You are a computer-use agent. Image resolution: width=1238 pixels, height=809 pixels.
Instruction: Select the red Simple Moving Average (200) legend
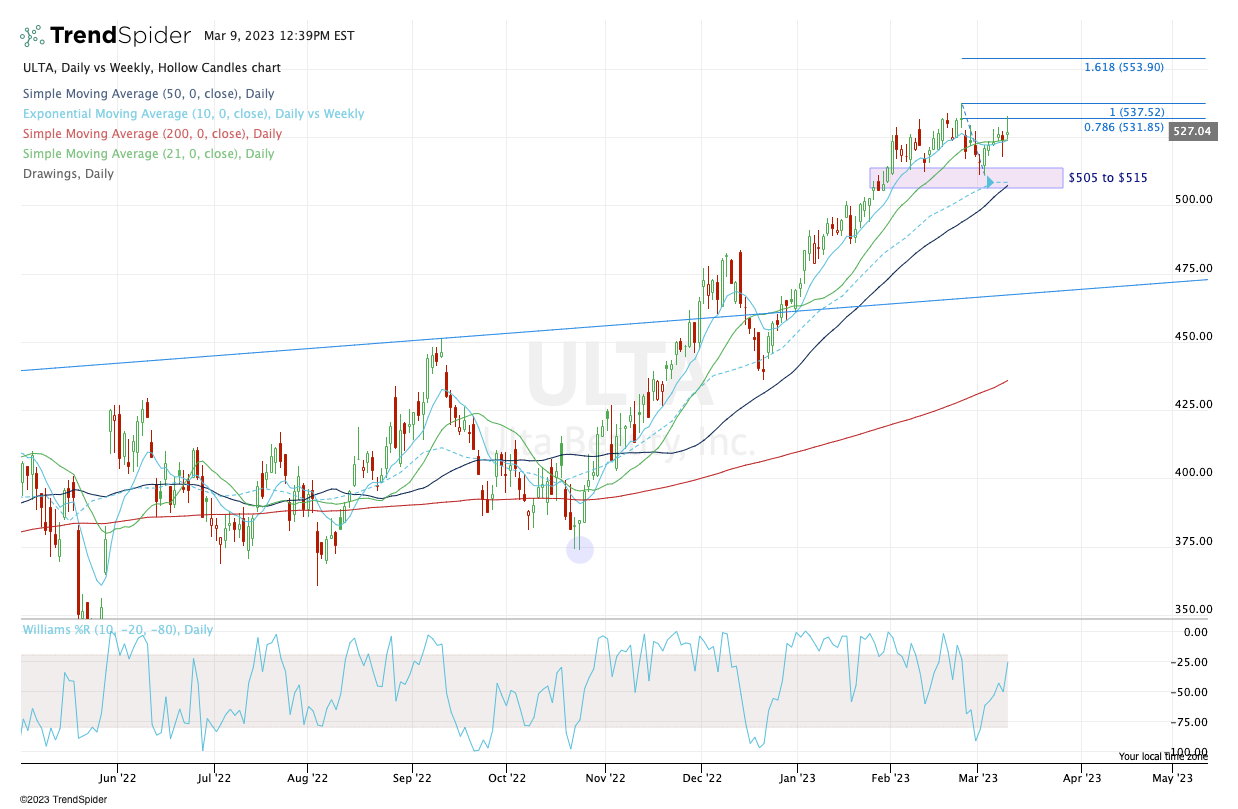[152, 134]
